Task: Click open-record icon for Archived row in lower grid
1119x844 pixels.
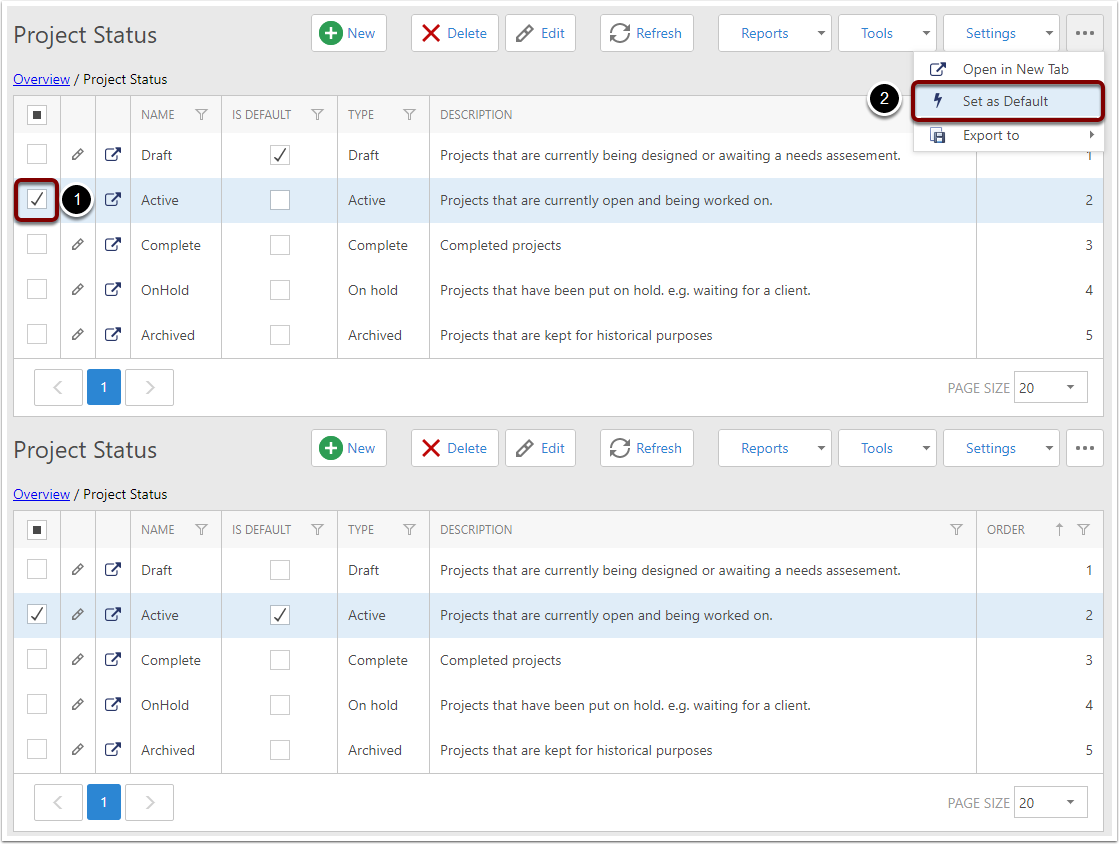Action: 113,750
